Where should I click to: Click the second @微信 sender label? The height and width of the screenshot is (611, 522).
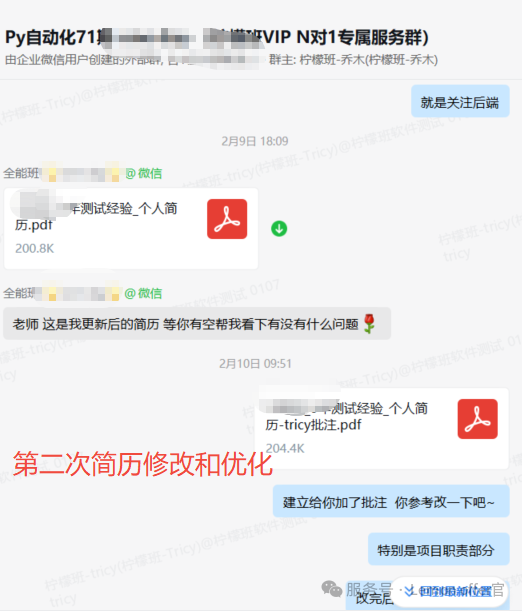[143, 293]
